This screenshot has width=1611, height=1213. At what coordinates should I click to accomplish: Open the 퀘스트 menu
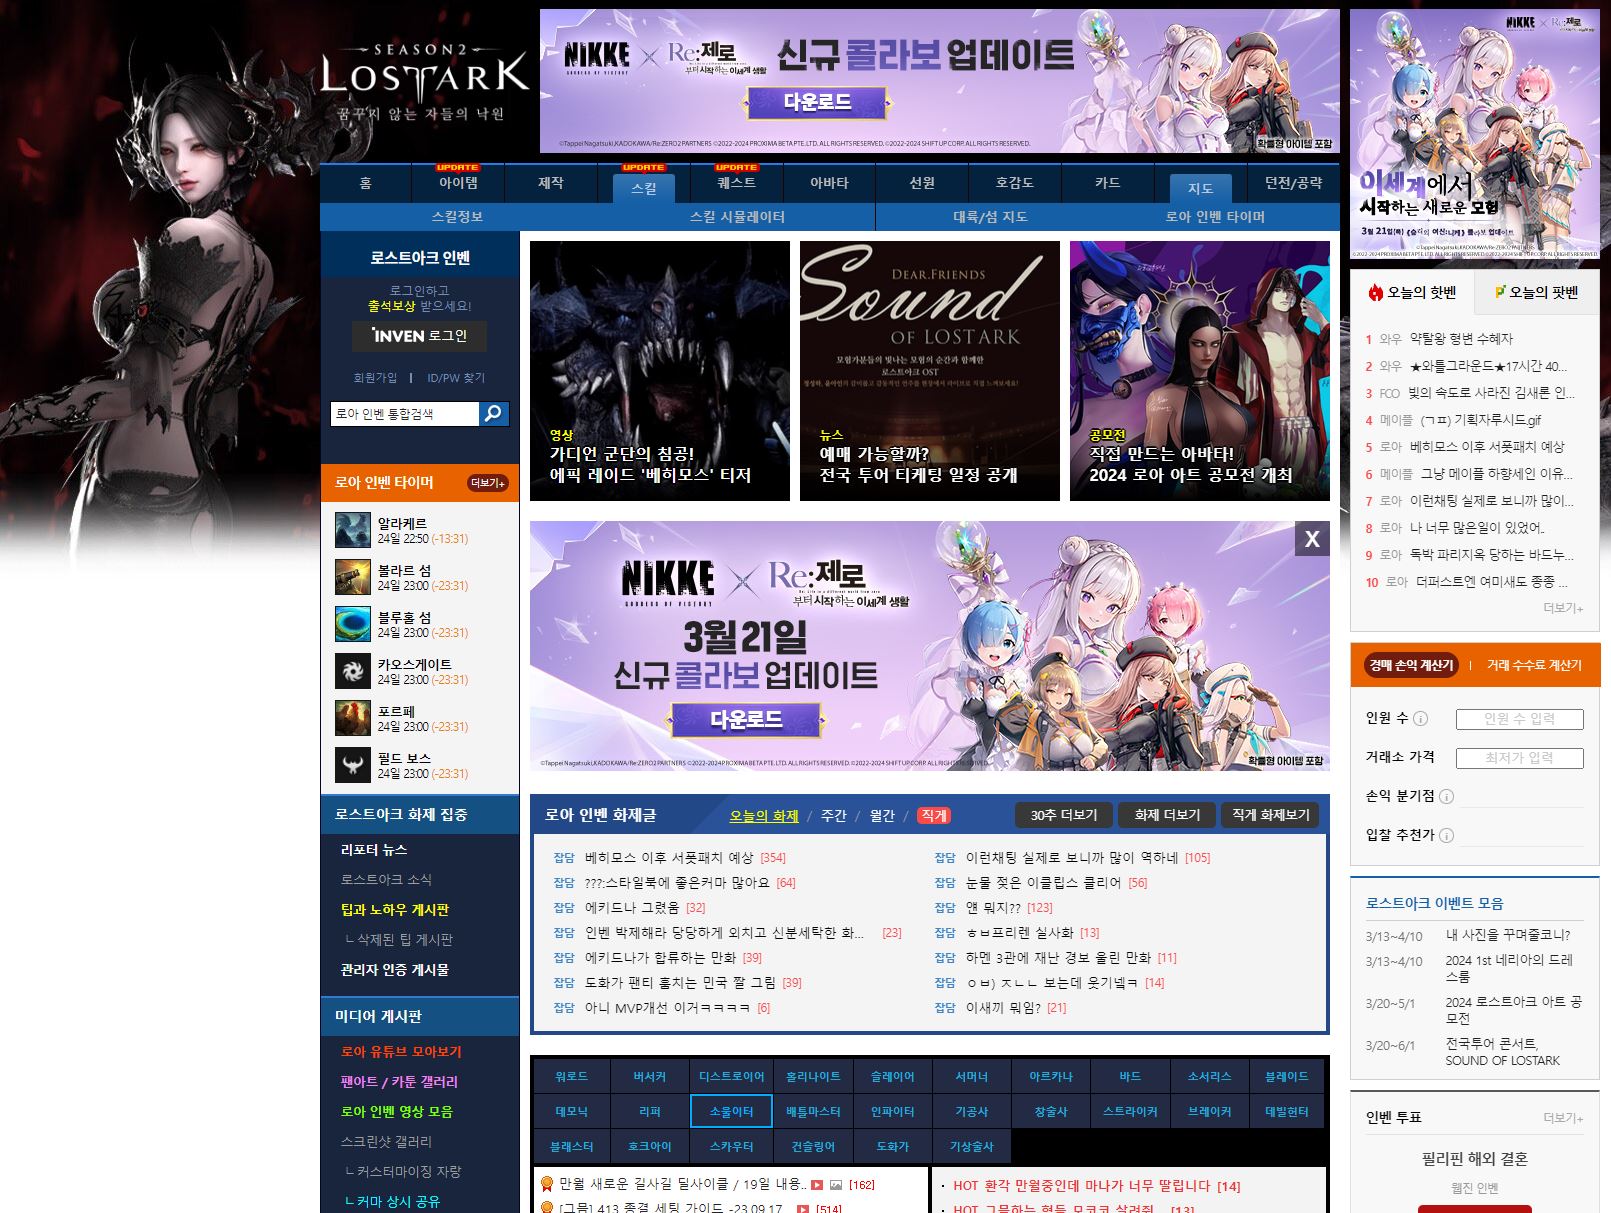click(736, 183)
